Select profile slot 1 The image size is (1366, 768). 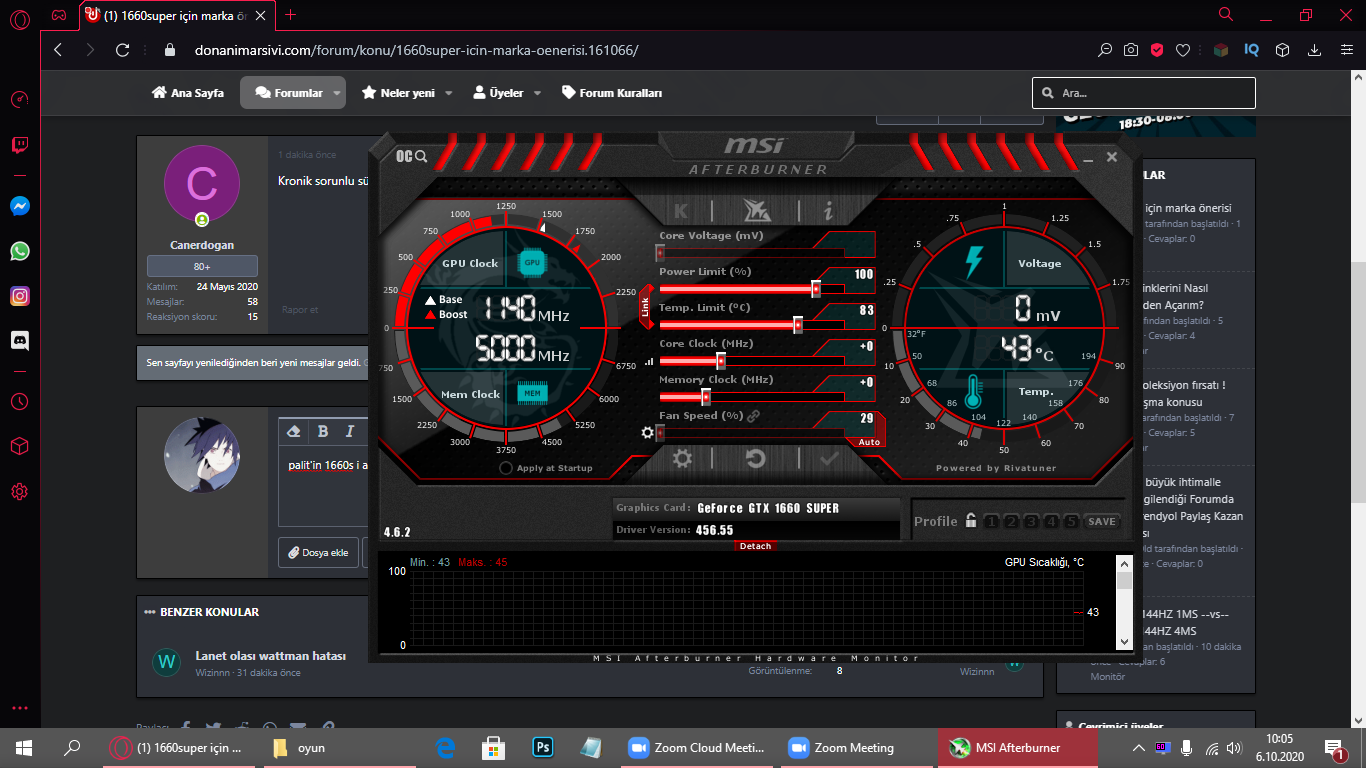point(990,521)
